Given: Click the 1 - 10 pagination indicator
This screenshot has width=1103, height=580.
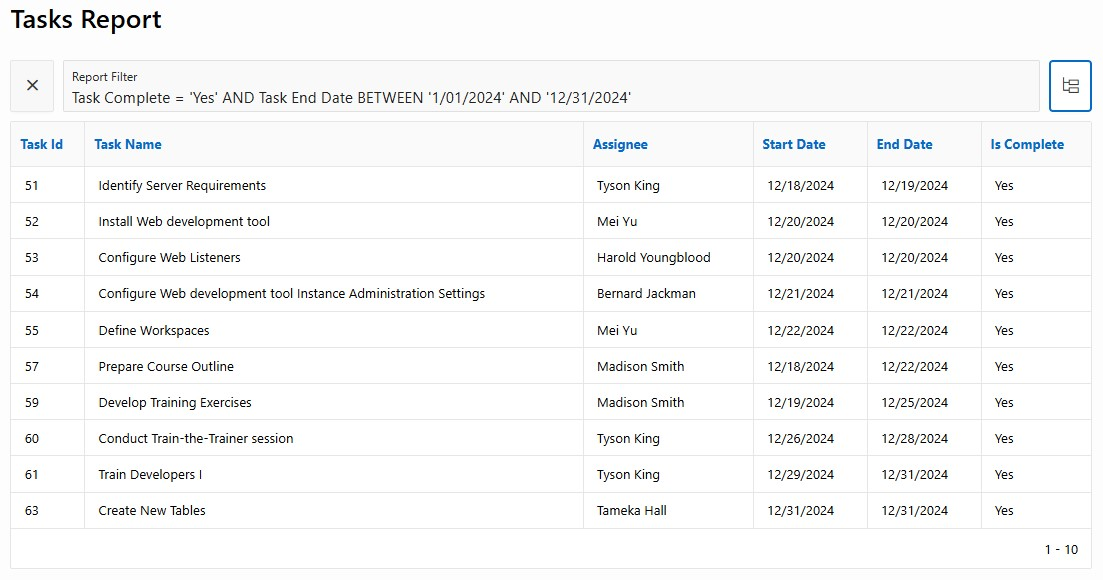Looking at the screenshot, I should coord(1061,550).
